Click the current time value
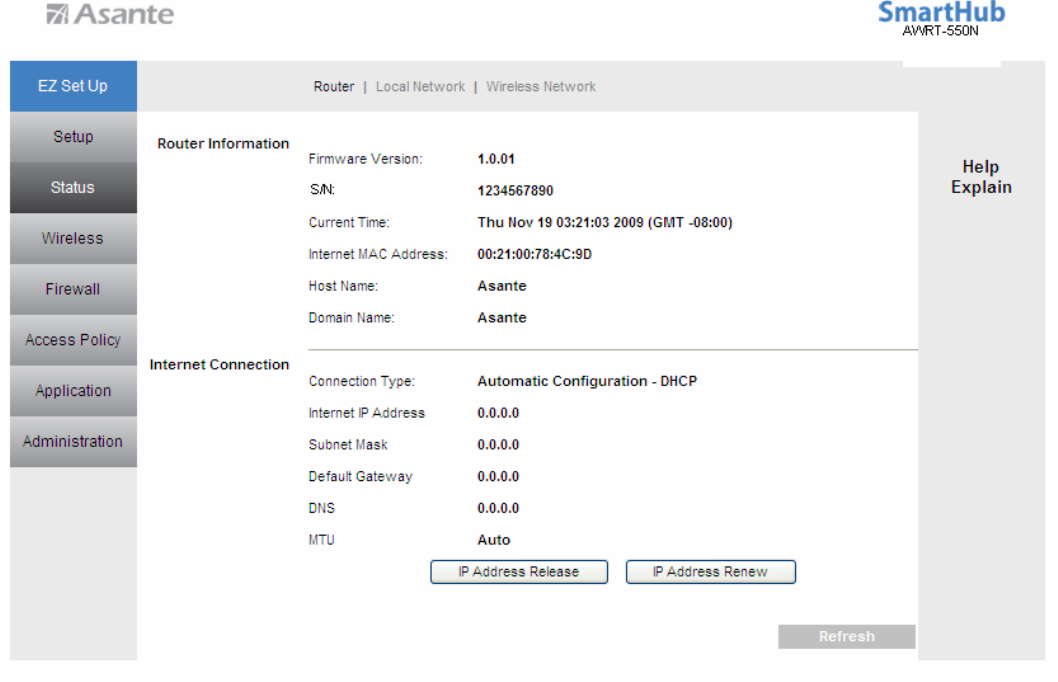This screenshot has width=1058, height=682. (x=605, y=223)
